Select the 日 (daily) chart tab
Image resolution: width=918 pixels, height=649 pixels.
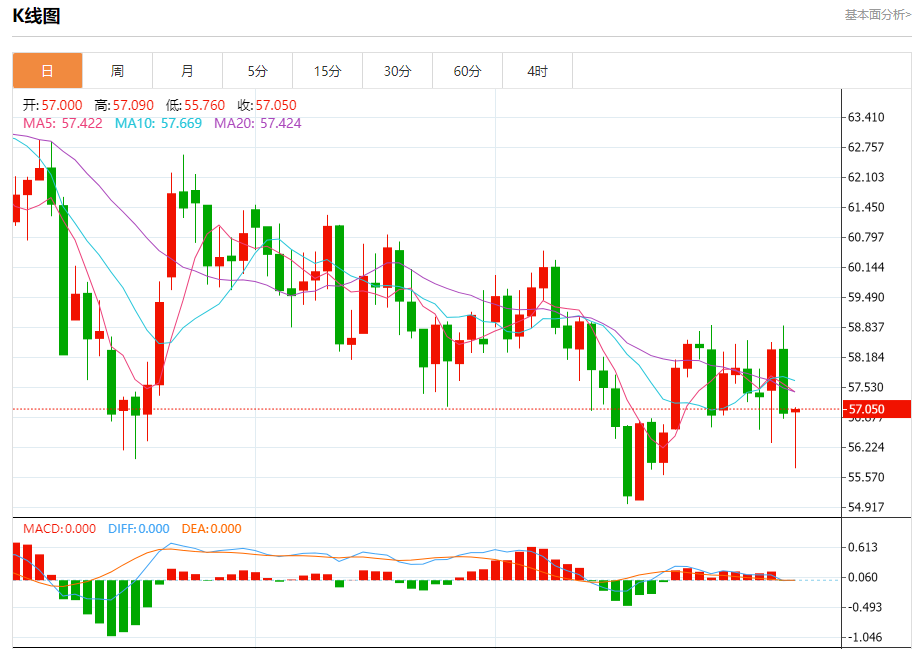click(x=47, y=71)
